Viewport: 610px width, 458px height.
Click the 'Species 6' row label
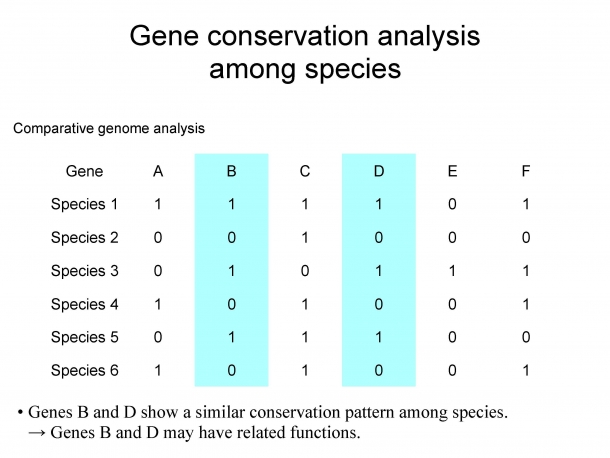84,370
